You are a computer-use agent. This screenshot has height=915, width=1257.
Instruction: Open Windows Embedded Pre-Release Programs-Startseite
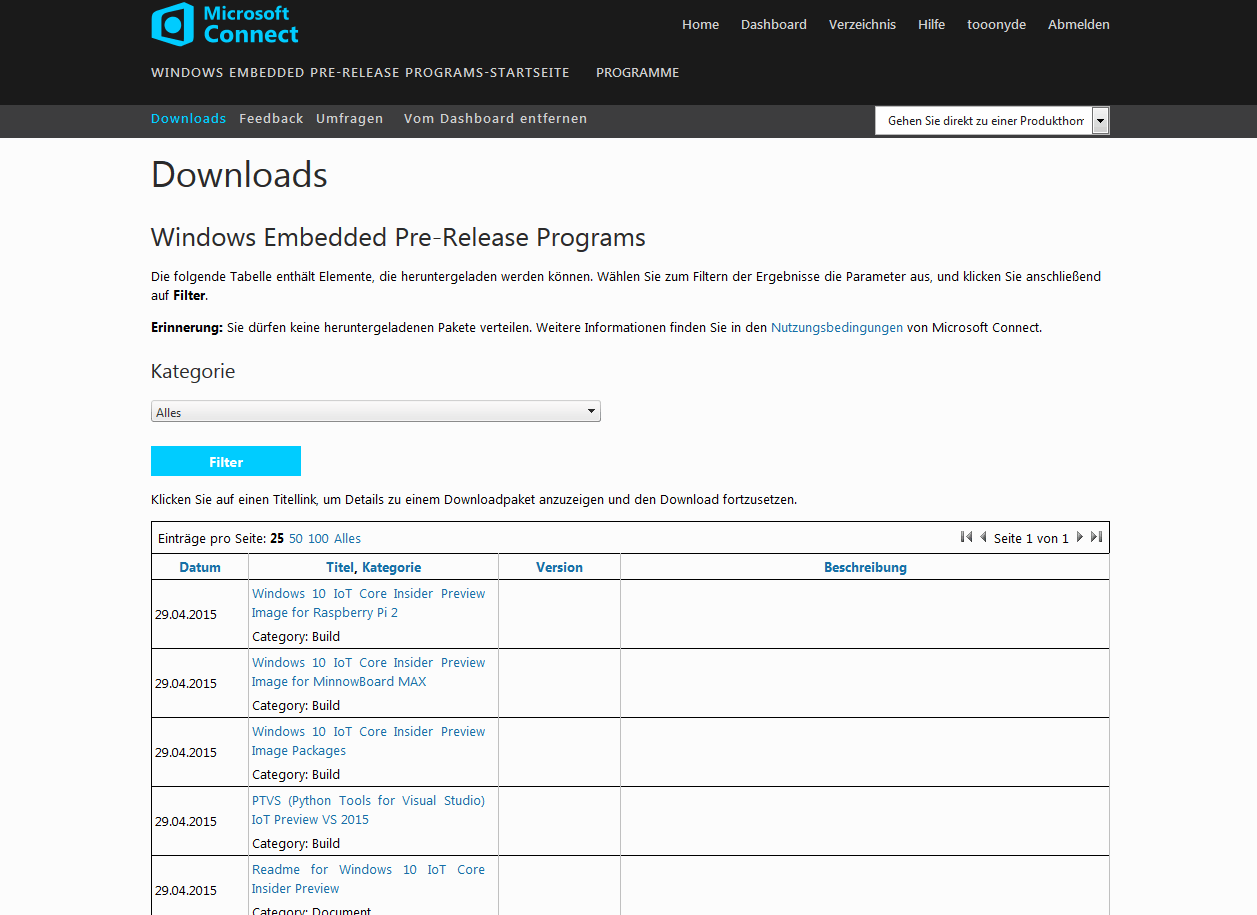coord(360,72)
